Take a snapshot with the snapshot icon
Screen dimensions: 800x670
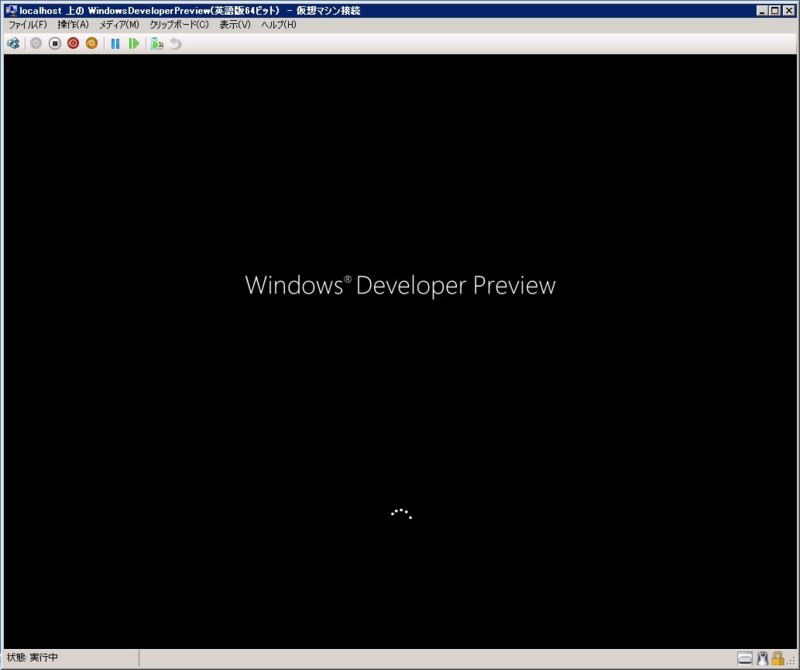click(157, 43)
